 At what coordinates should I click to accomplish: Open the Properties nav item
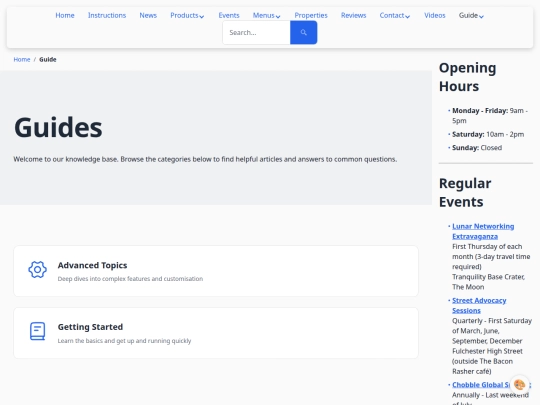coord(311,15)
